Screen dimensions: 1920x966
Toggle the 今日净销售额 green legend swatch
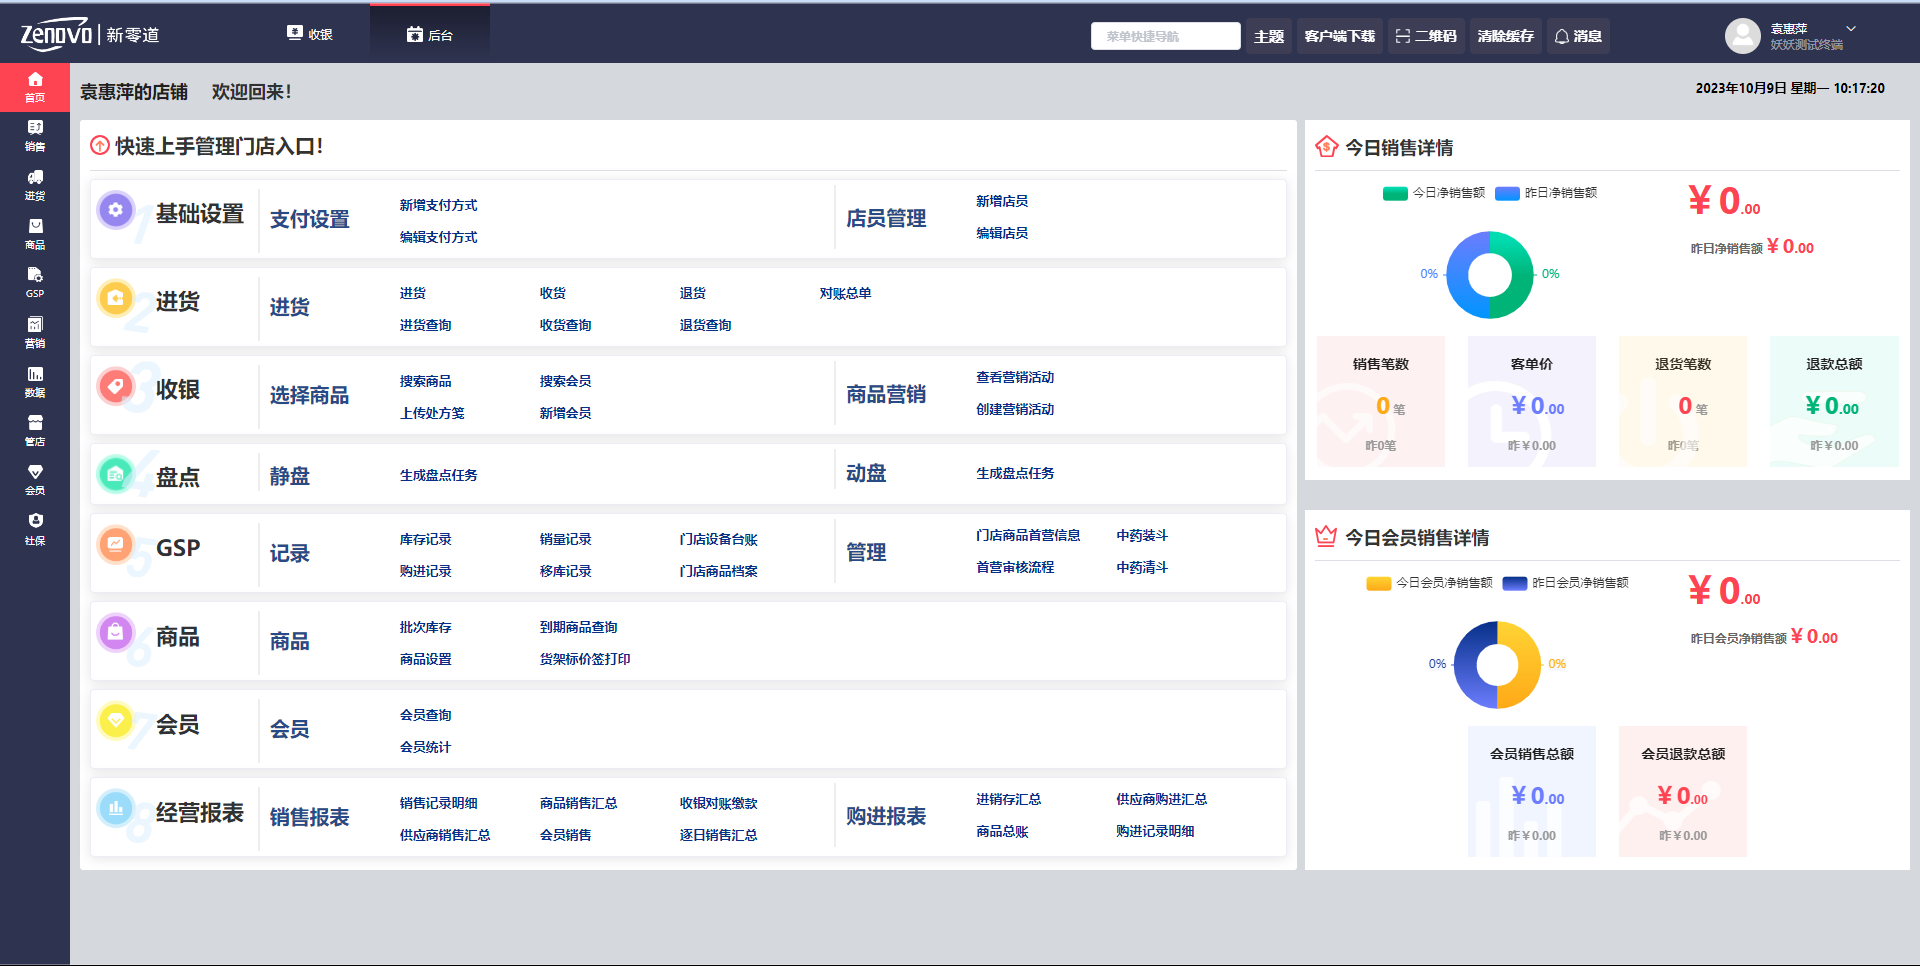[x=1395, y=193]
